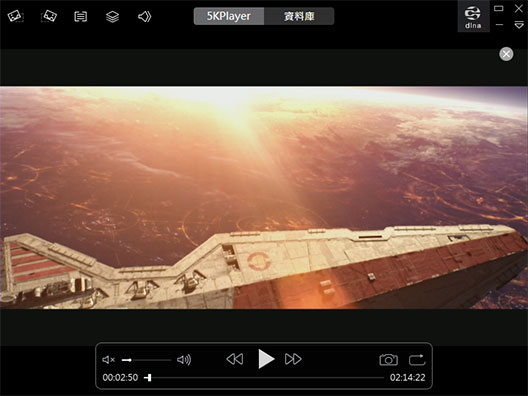Screen dimensions: 528x396
Task: Switch to the 資料庫 library tab
Action: pyautogui.click(x=299, y=16)
